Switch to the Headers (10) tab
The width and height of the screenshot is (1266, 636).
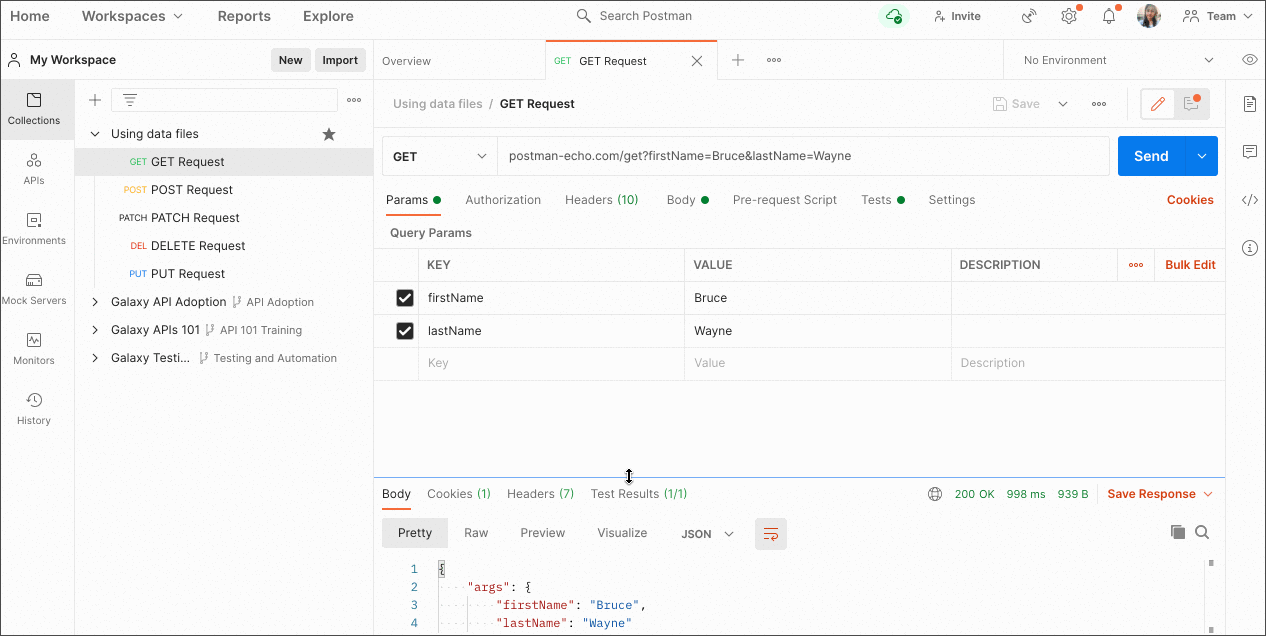coord(602,200)
